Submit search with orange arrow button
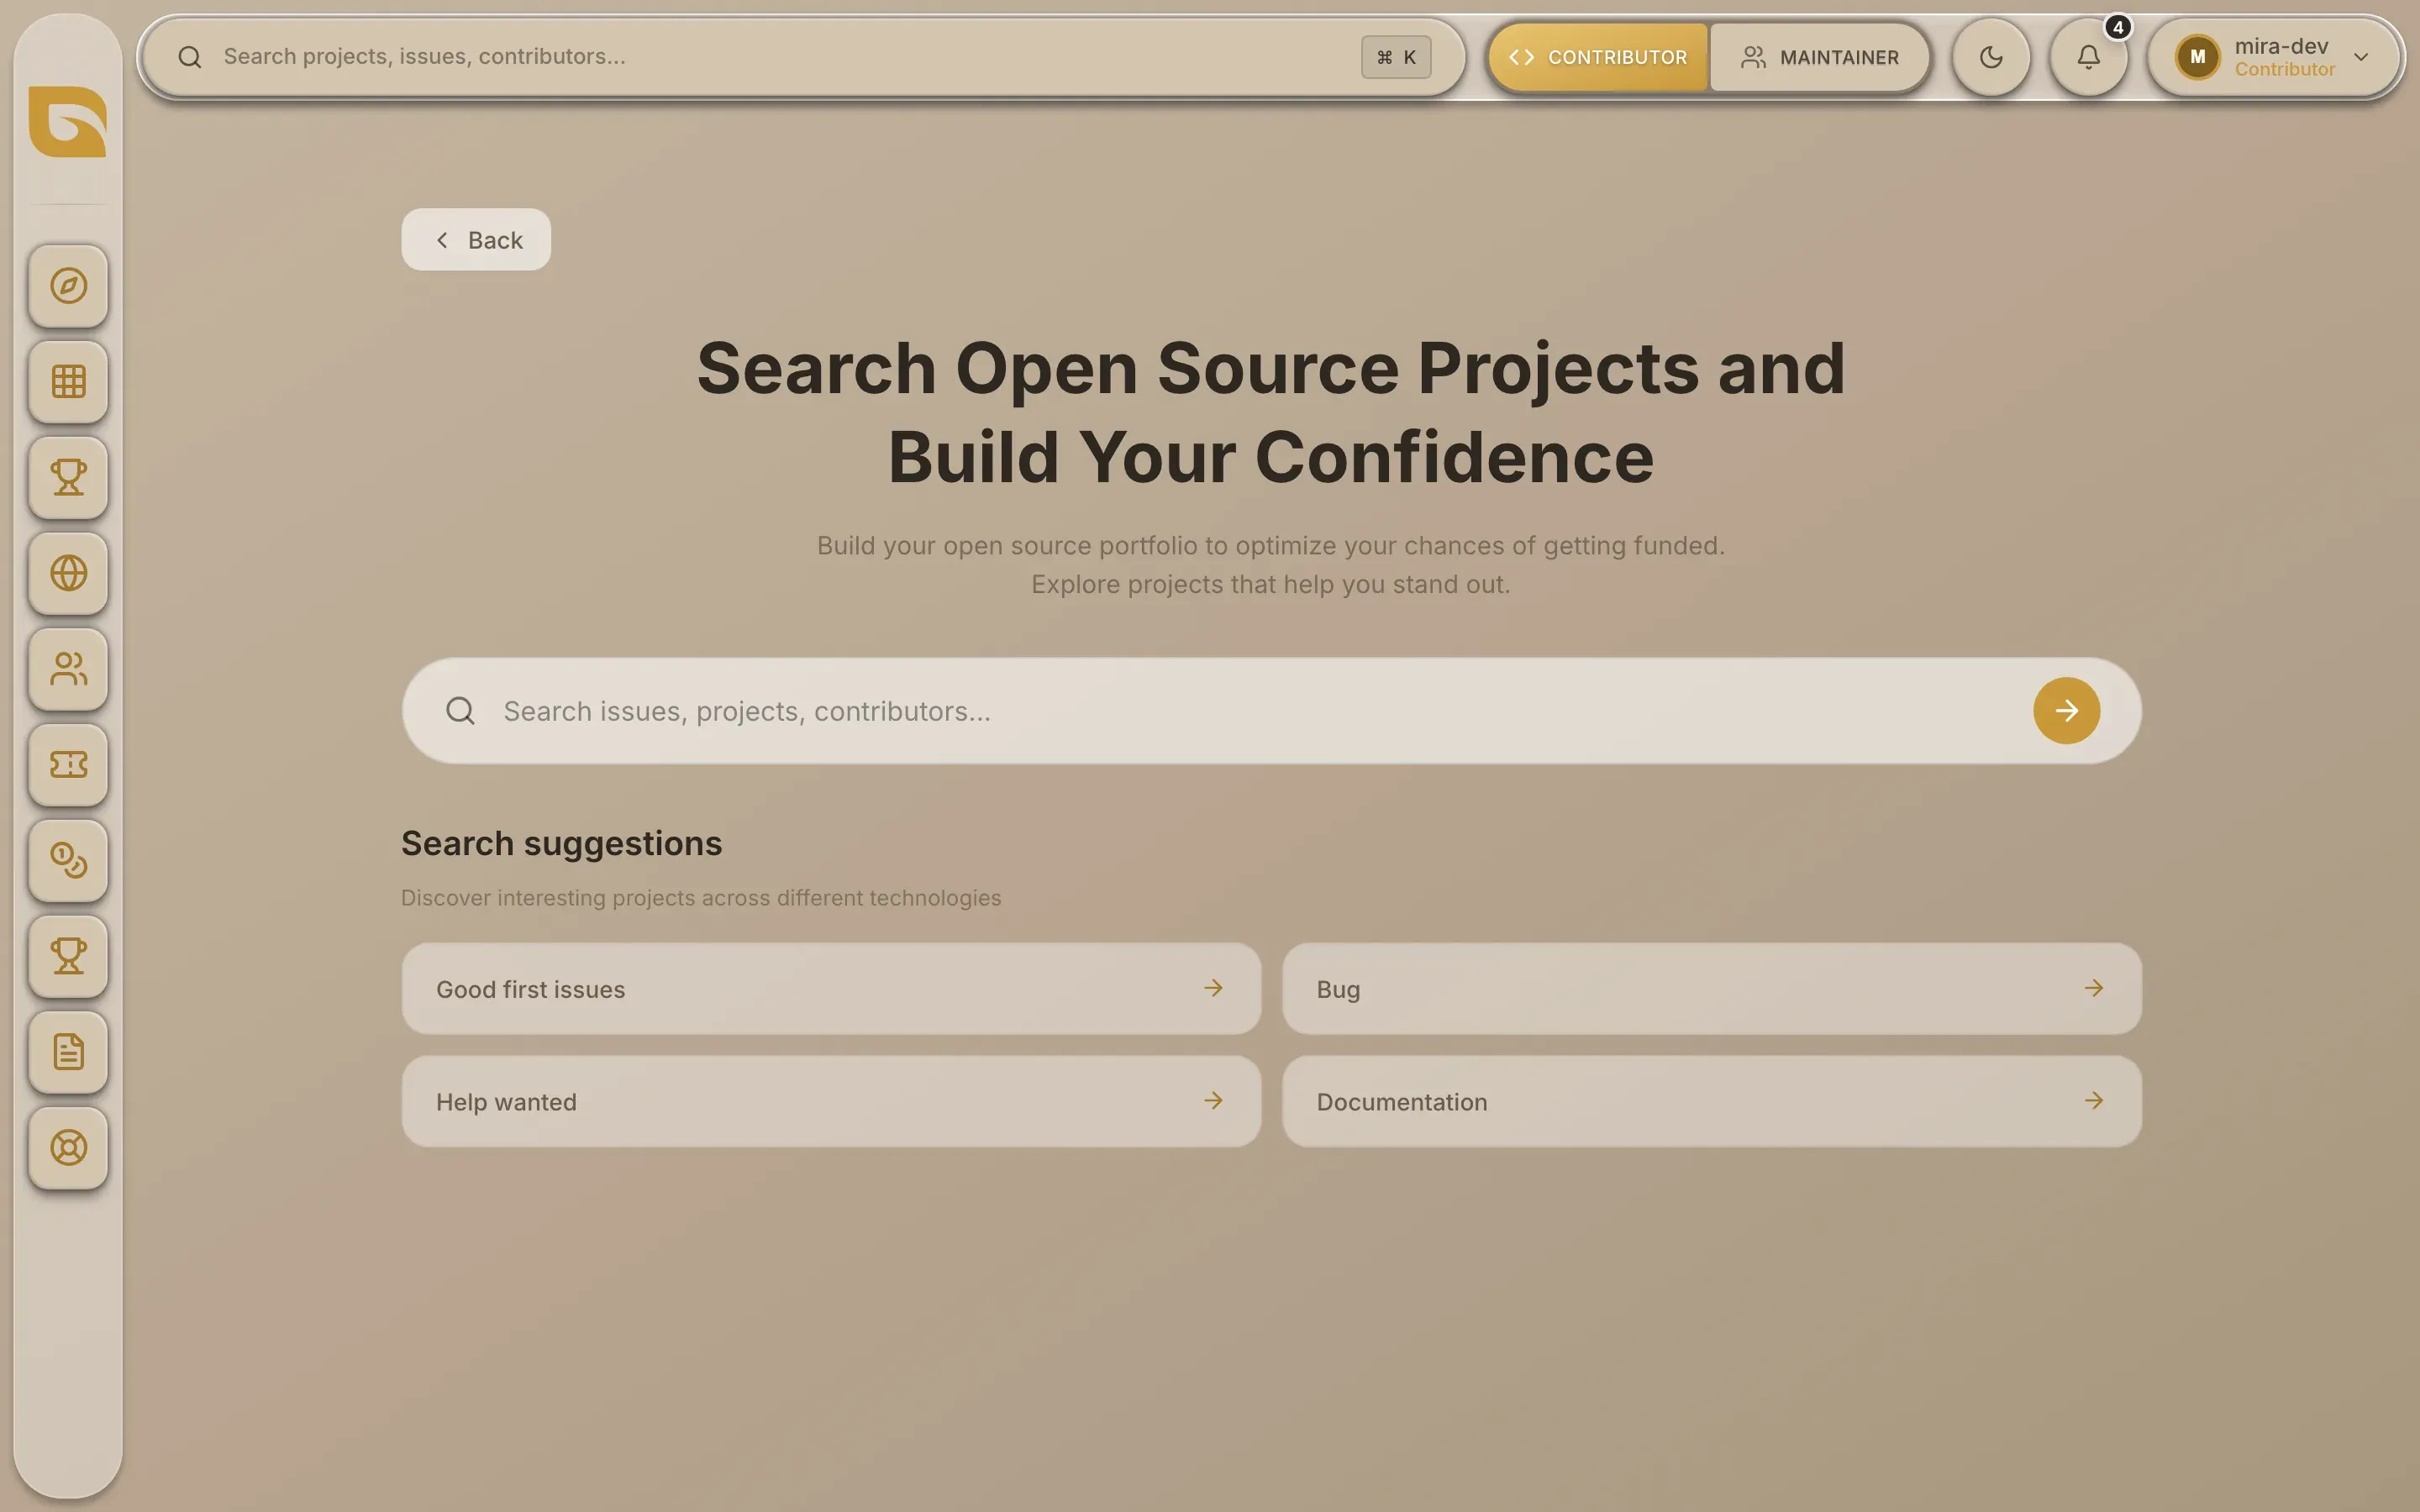 2066,711
